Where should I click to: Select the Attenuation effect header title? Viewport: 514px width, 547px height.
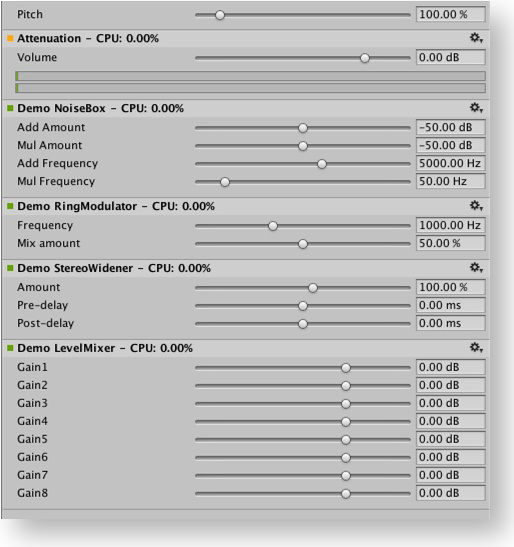pyautogui.click(x=88, y=38)
